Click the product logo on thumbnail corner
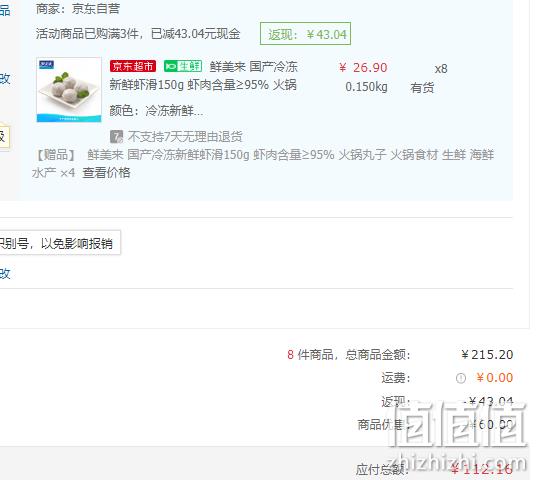 pos(46,65)
